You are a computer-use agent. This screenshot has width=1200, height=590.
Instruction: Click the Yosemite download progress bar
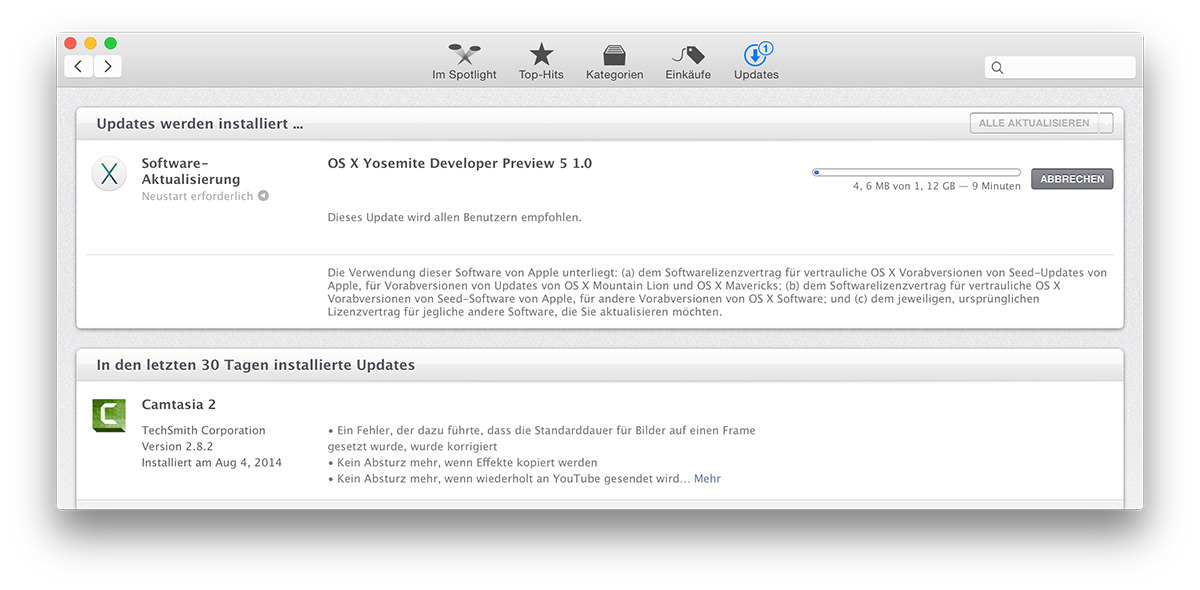(x=916, y=173)
